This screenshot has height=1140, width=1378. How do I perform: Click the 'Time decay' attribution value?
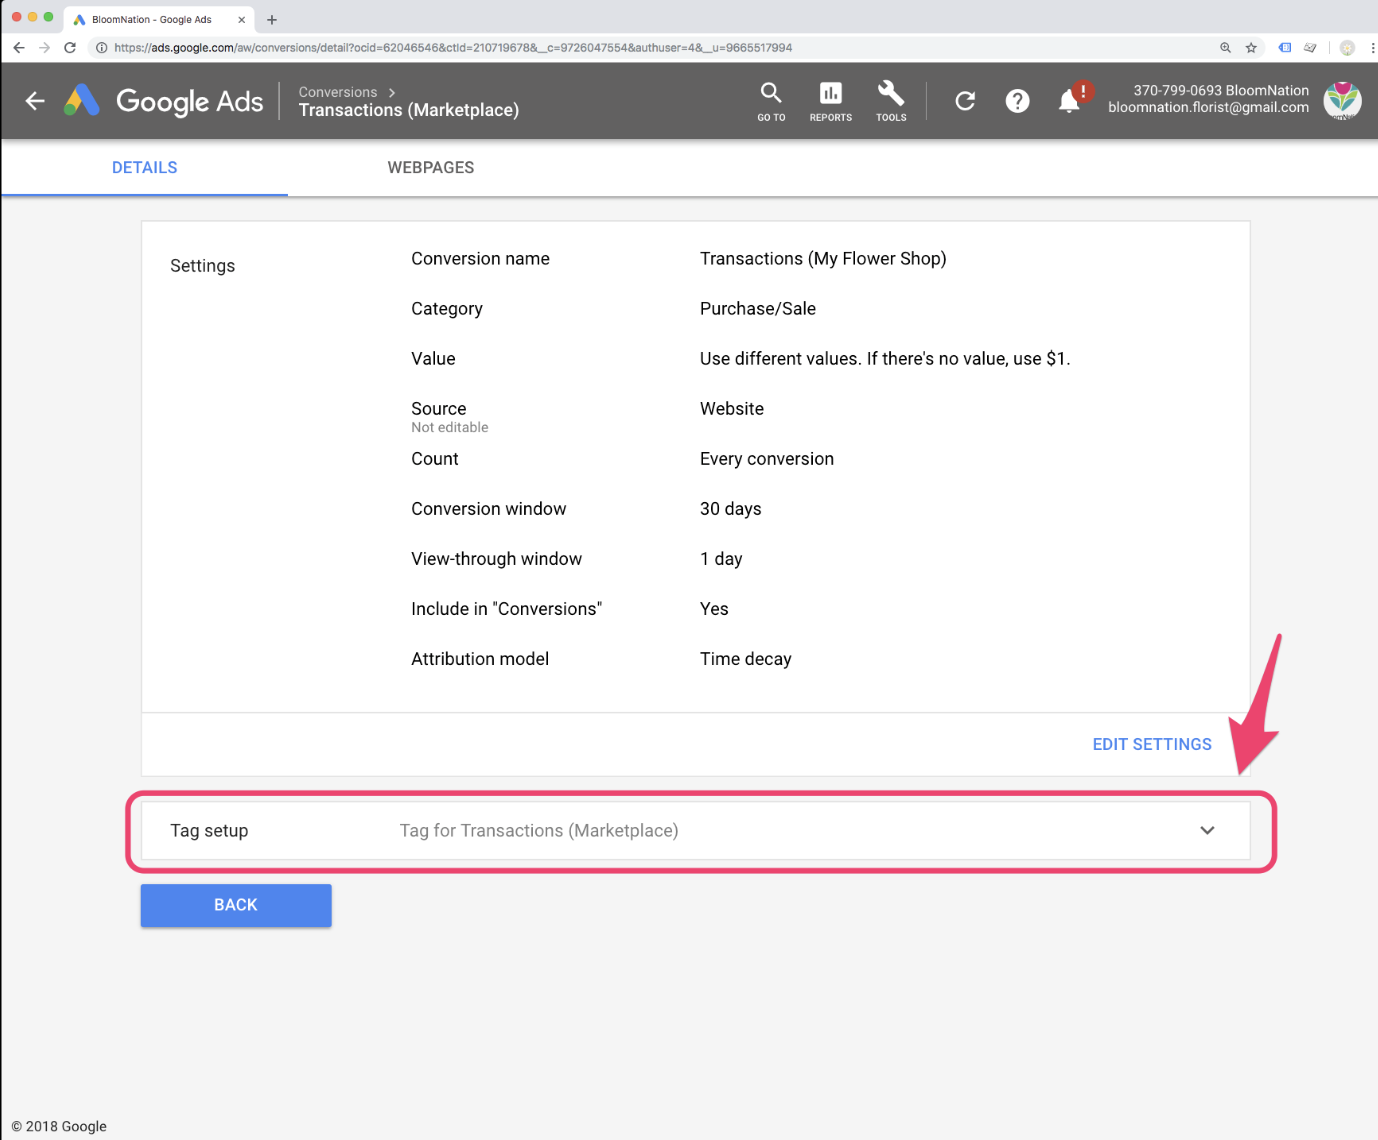(746, 659)
